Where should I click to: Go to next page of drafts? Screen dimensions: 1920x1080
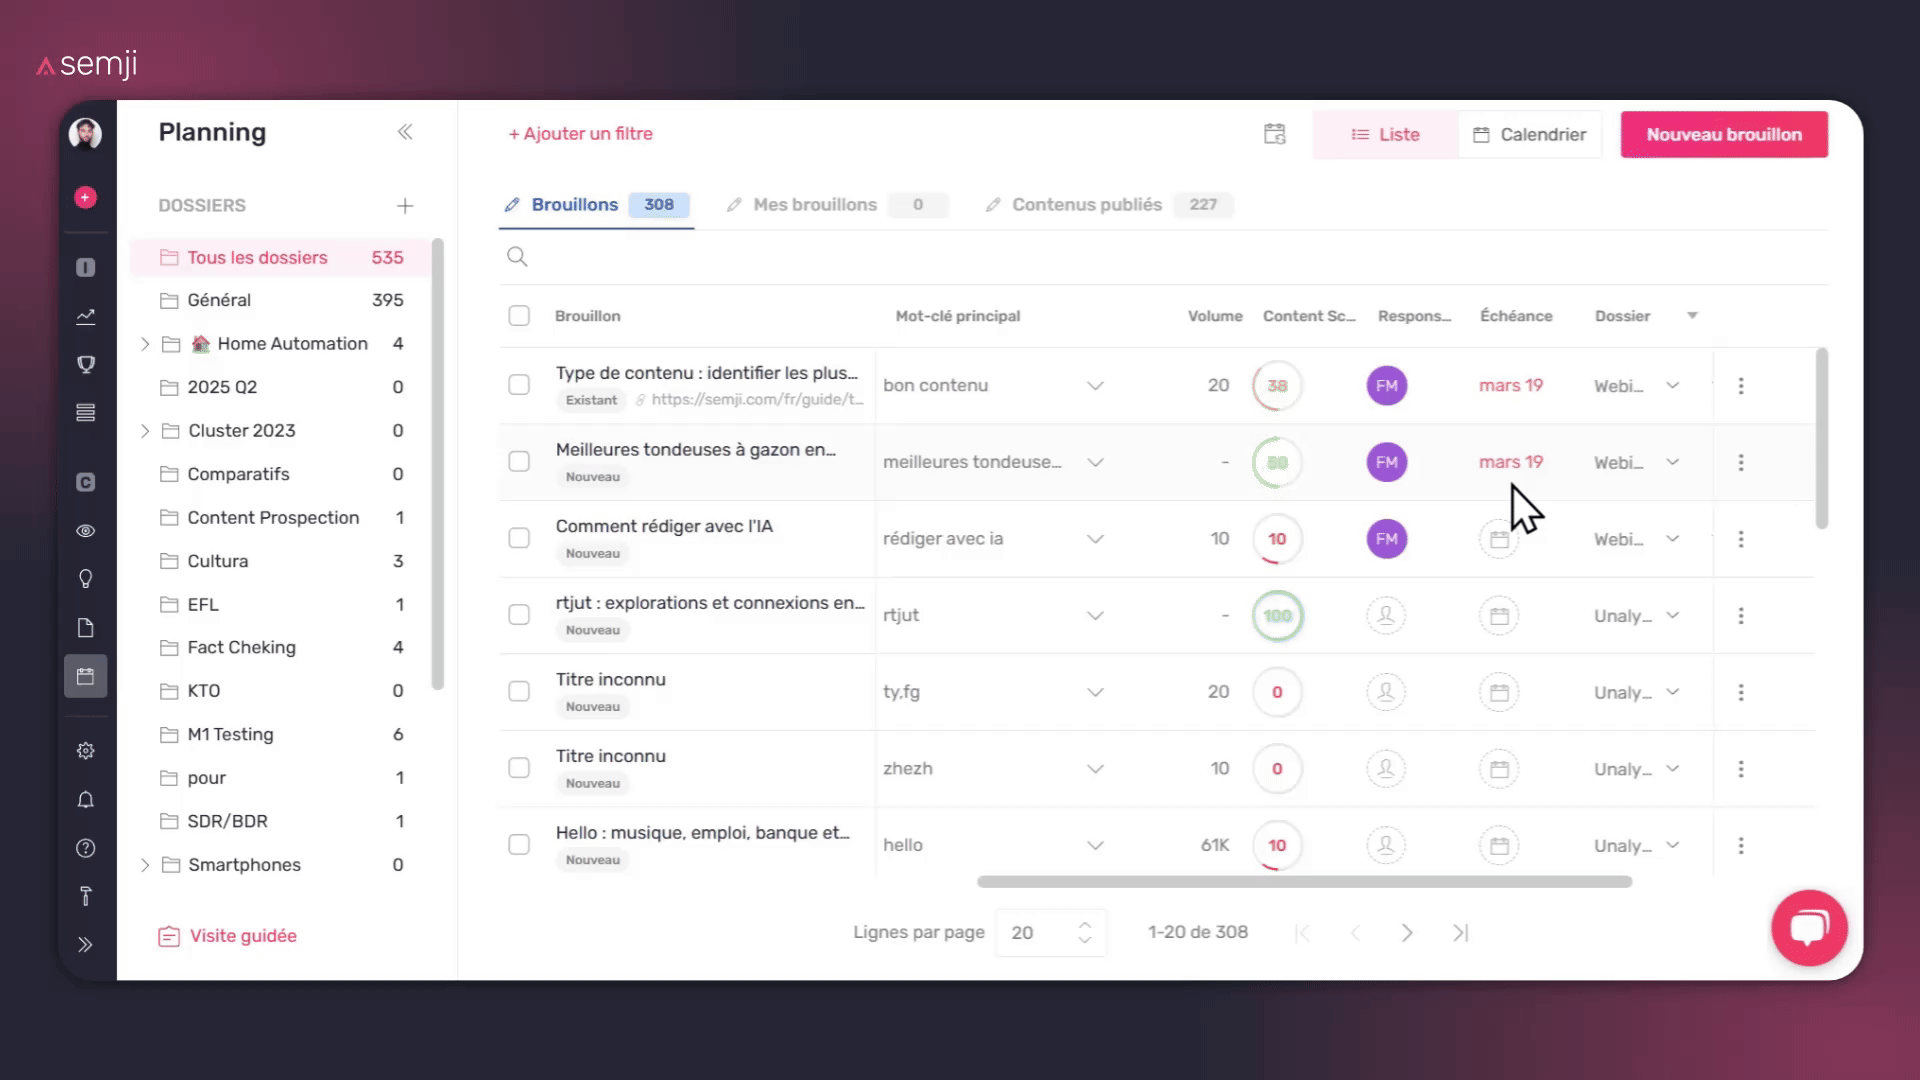click(1407, 933)
